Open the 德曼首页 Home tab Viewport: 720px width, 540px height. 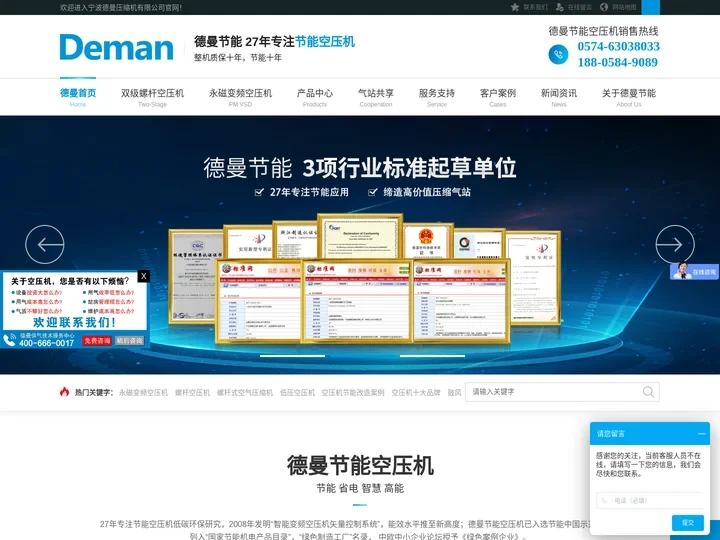pos(78,97)
